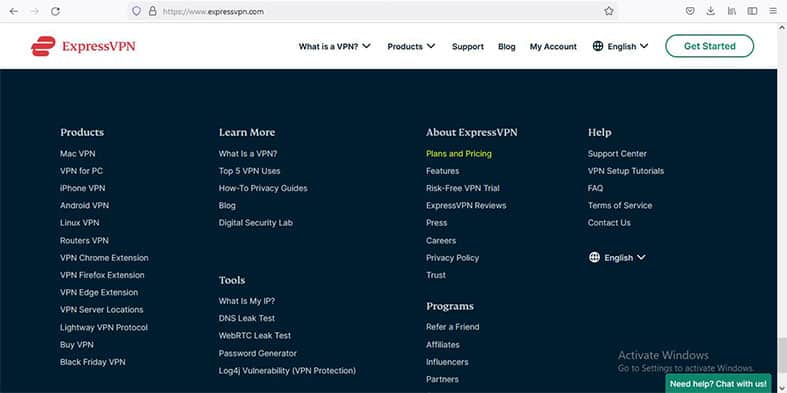
Task: Click the ExpressVPN logo
Action: click(83, 46)
